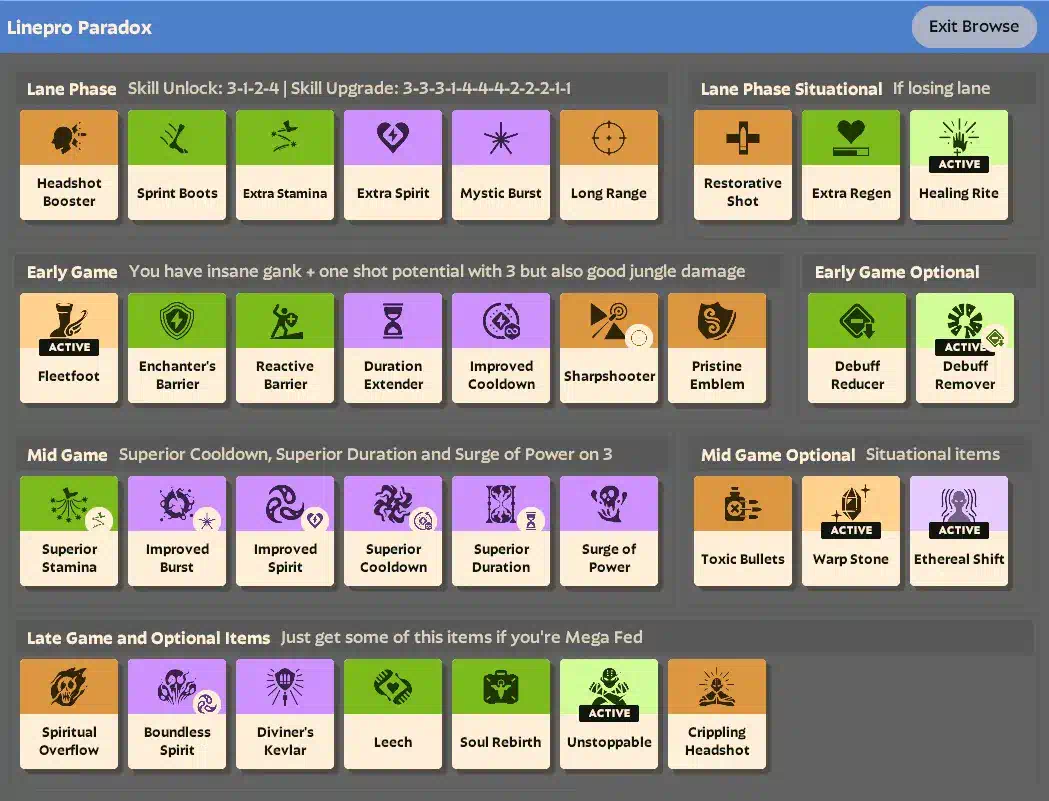
Task: Select the Superior Duration item
Action: point(501,531)
